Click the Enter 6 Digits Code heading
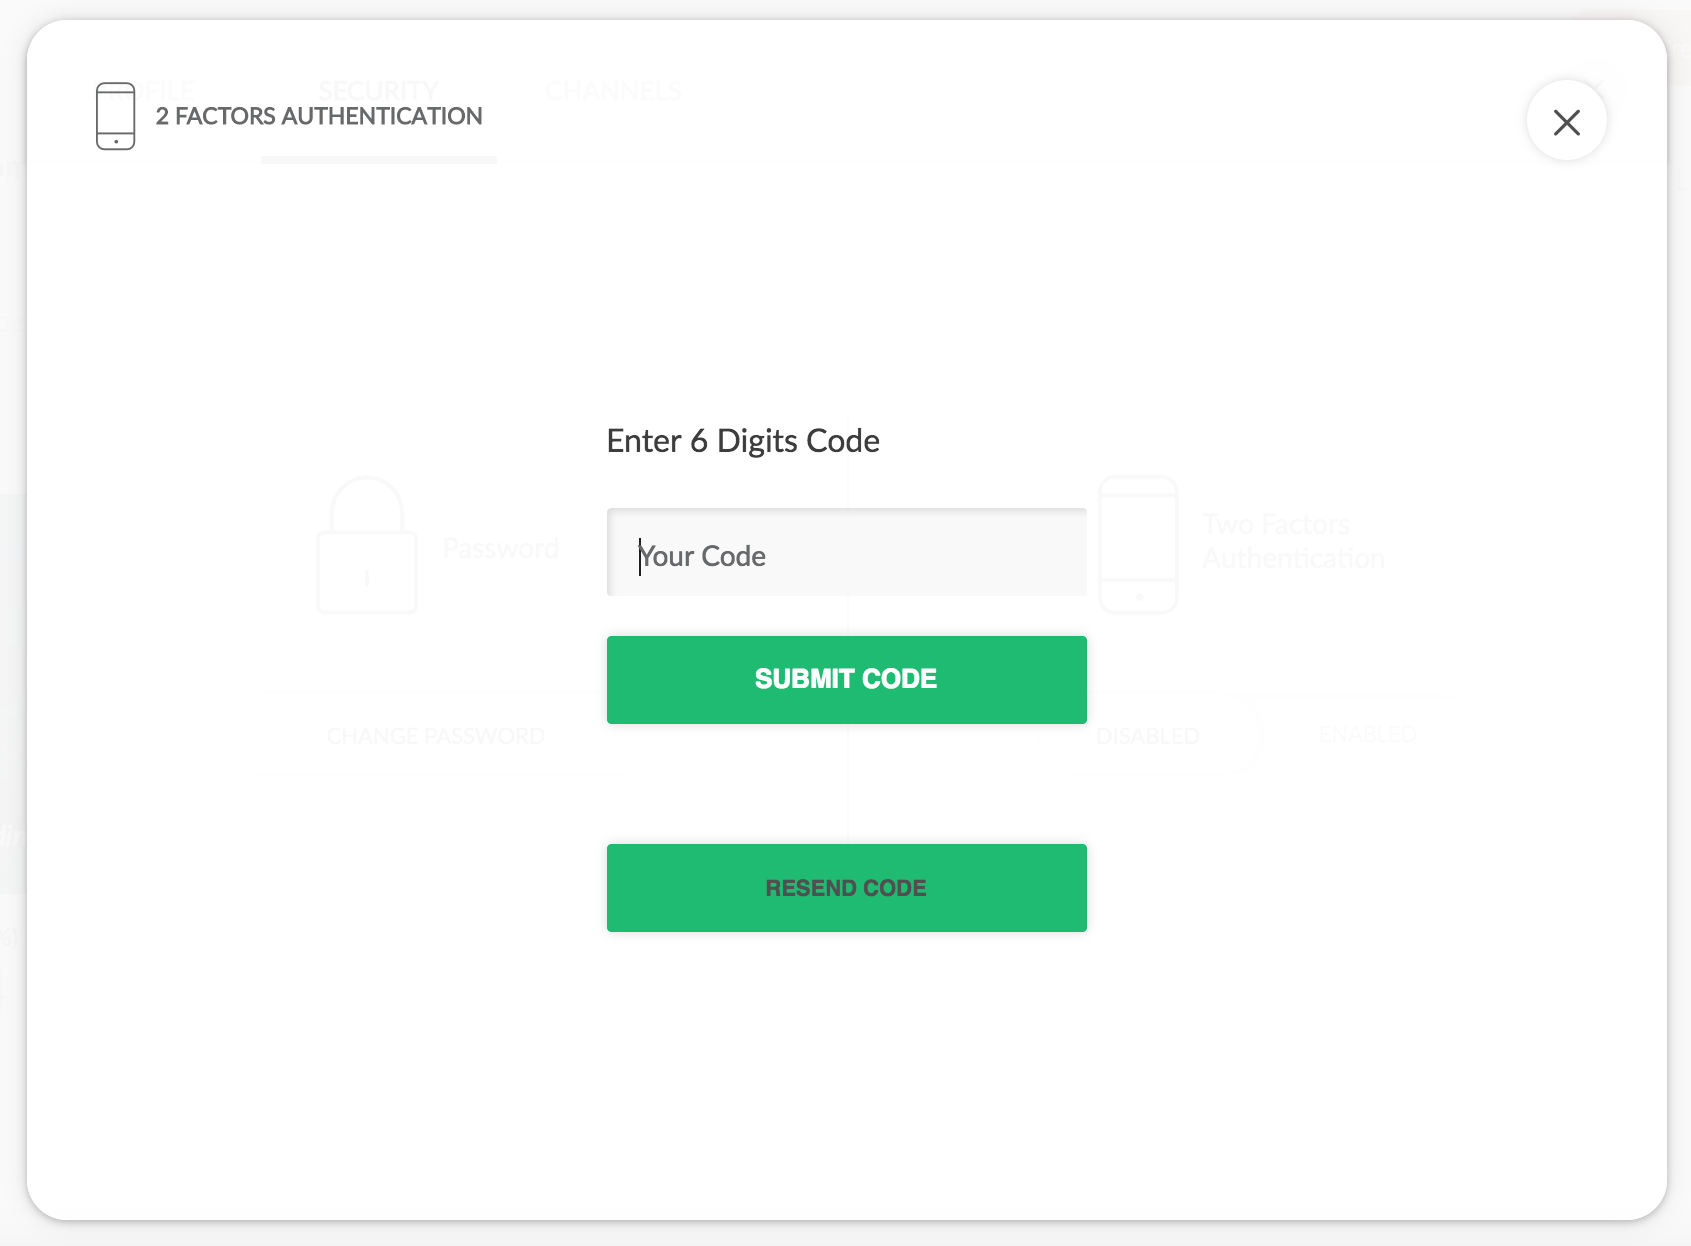This screenshot has width=1691, height=1246. (743, 441)
